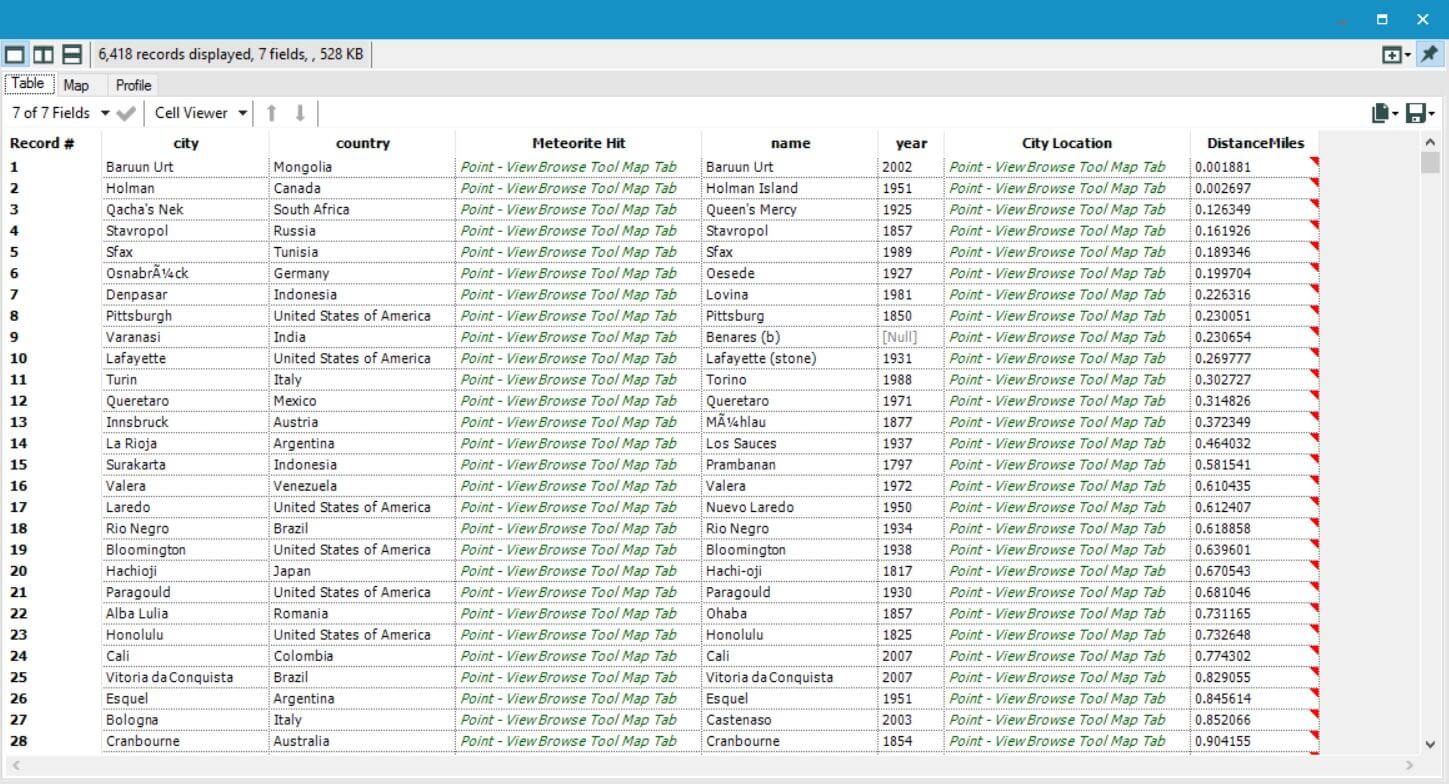Click the Meteorite Hit link for Baruun Urt
Viewport: 1449px width, 784px height.
[568, 167]
